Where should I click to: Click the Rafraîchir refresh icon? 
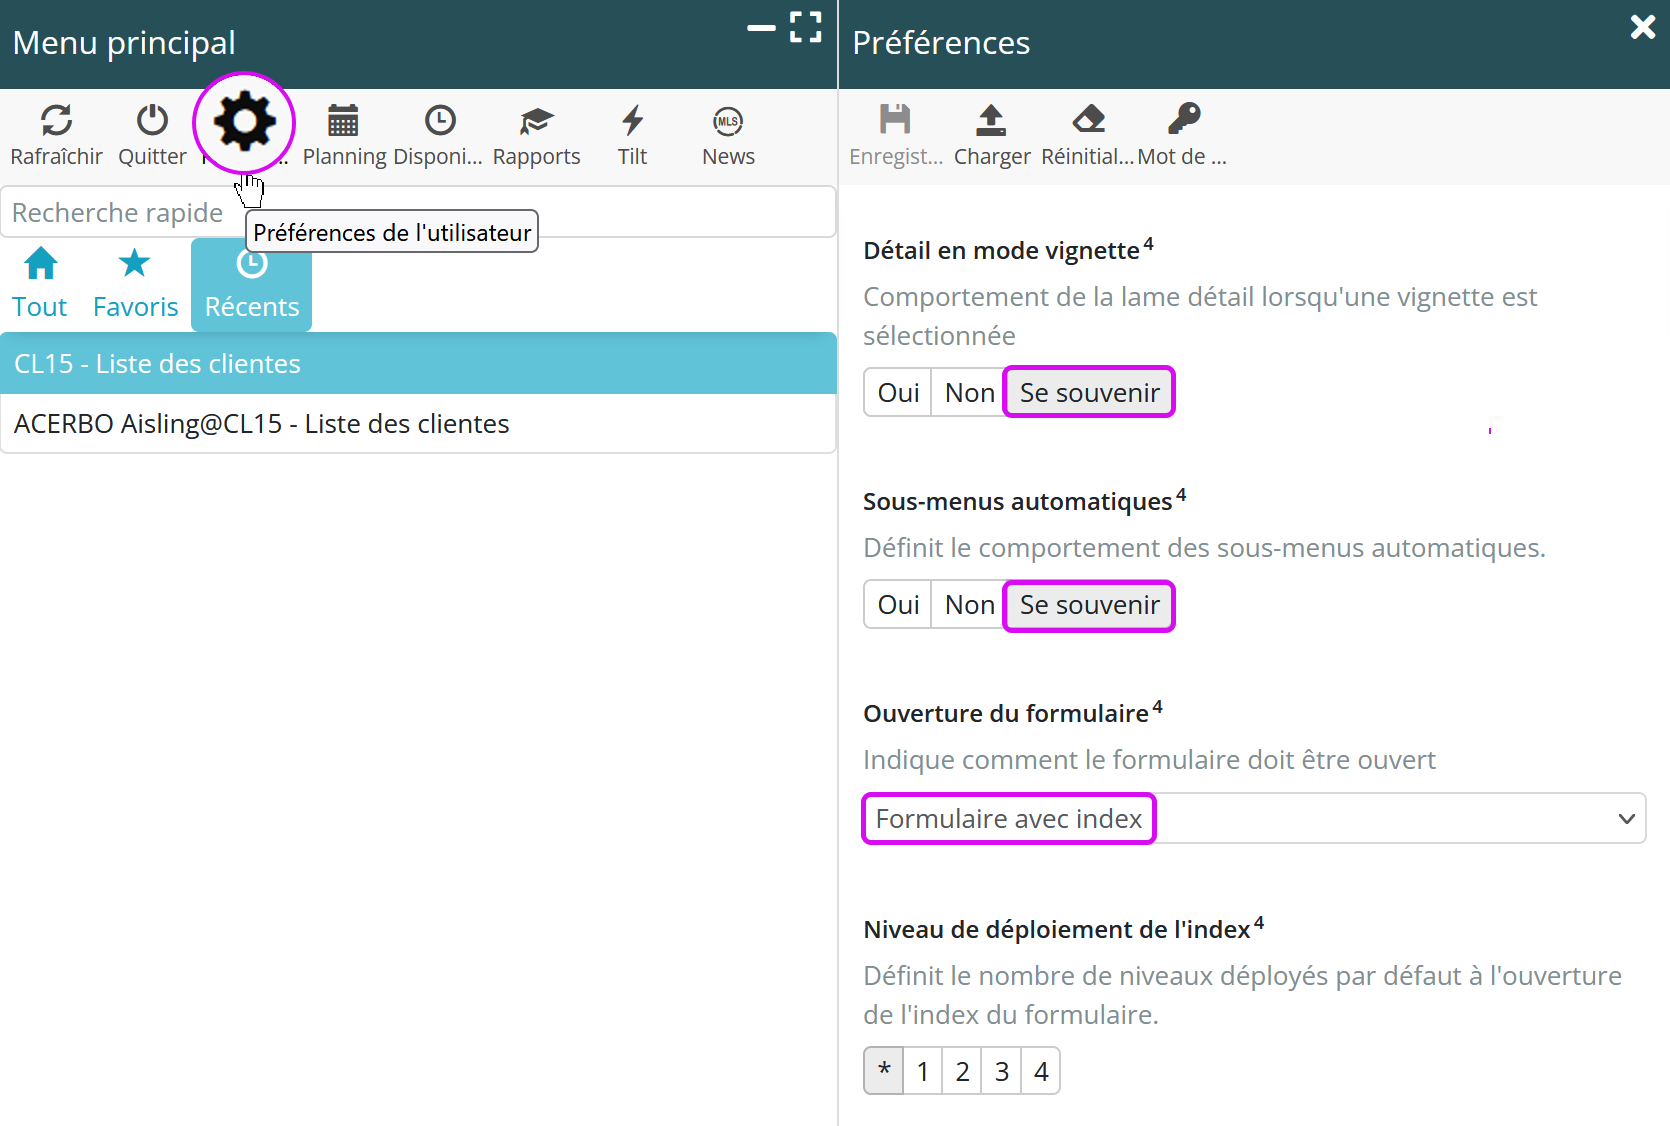coord(56,121)
